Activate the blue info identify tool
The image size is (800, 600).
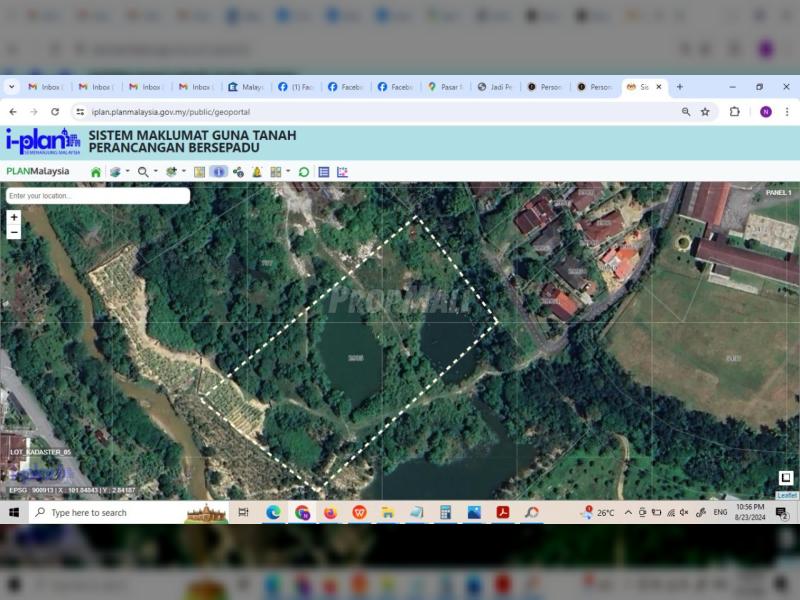click(218, 172)
